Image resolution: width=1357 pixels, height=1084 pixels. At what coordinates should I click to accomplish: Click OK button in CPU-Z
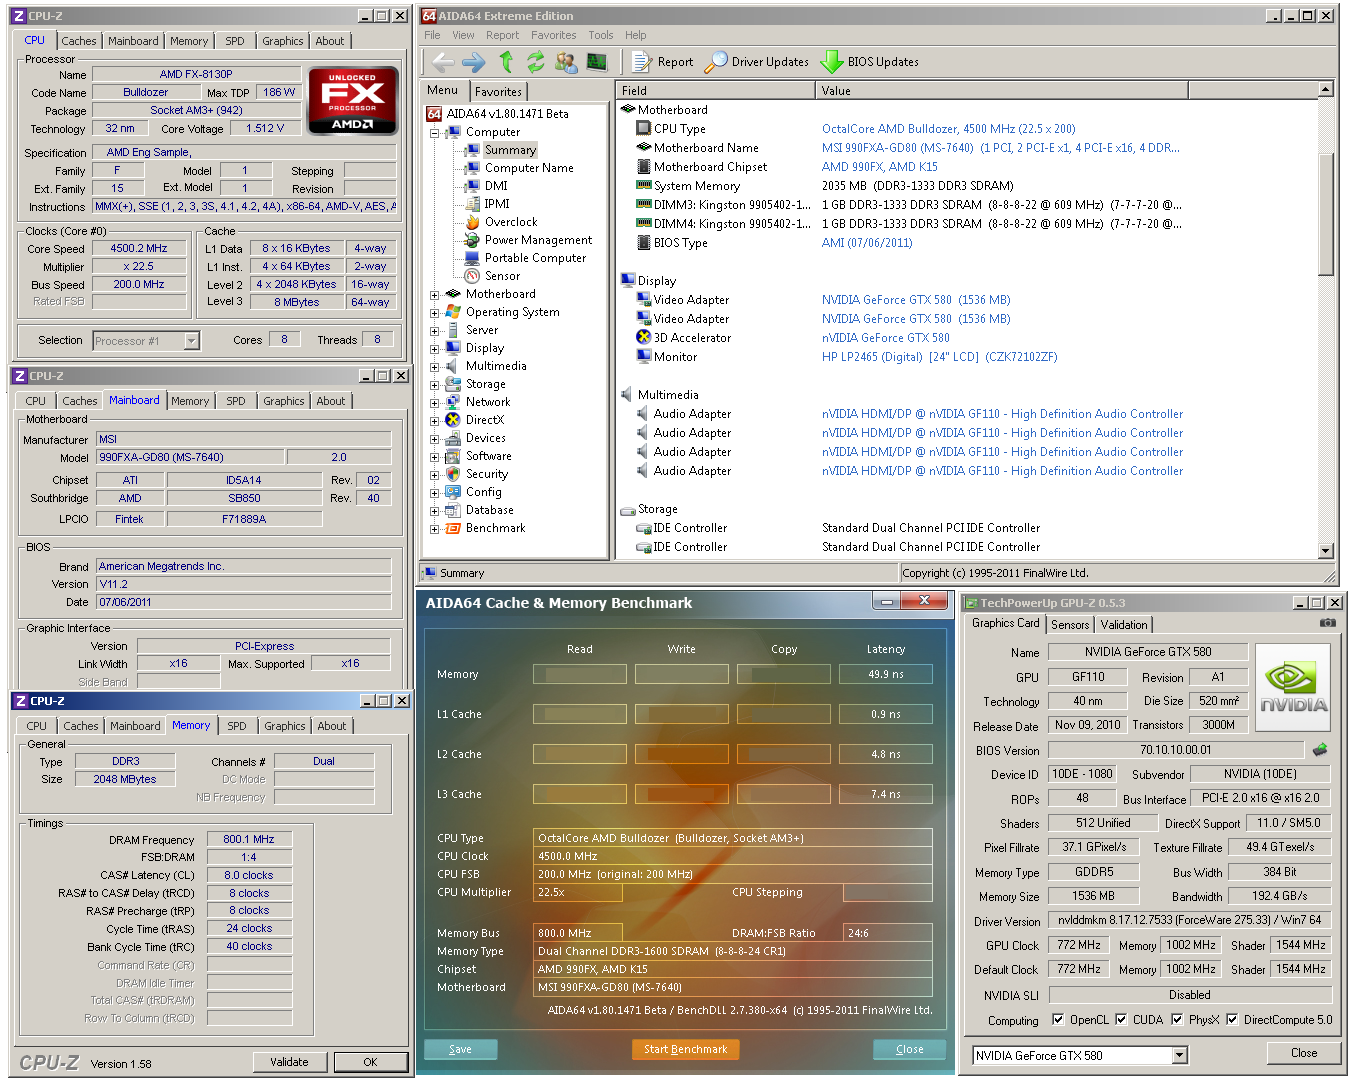point(370,1062)
